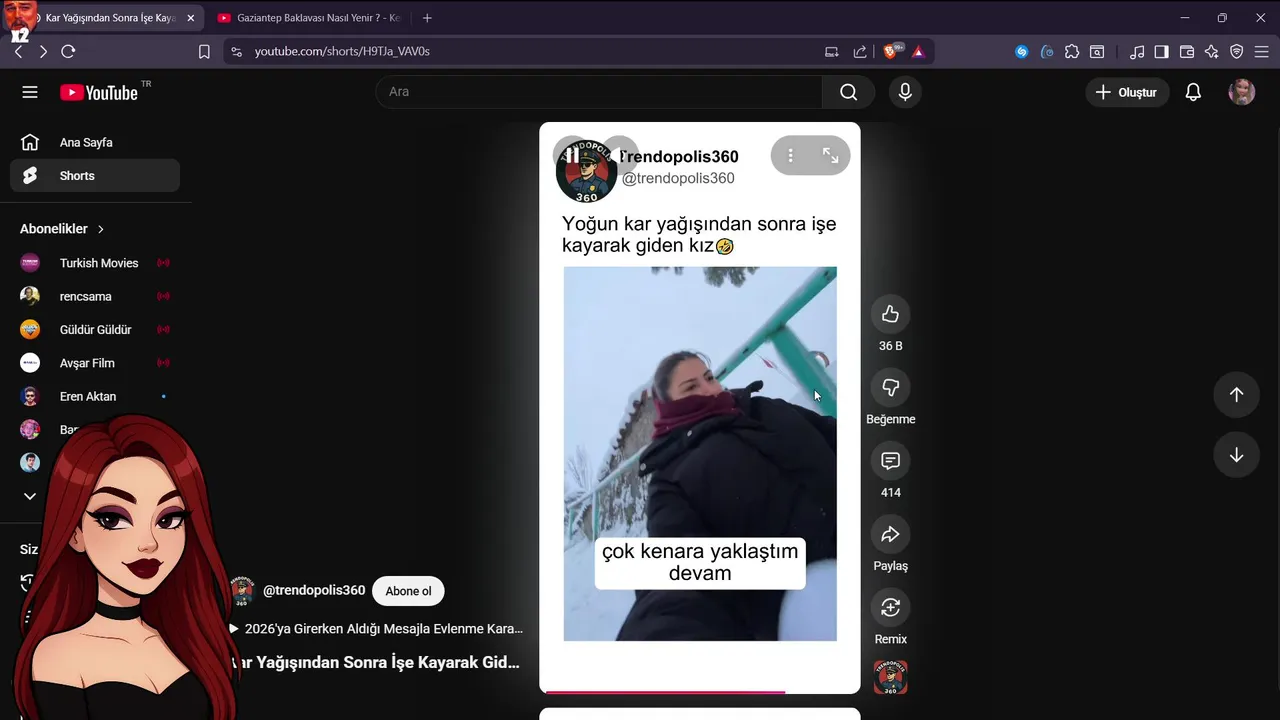Image resolution: width=1280 pixels, height=720 pixels.
Task: Open the Trendopolis 360 sound thumbnail
Action: (890, 677)
